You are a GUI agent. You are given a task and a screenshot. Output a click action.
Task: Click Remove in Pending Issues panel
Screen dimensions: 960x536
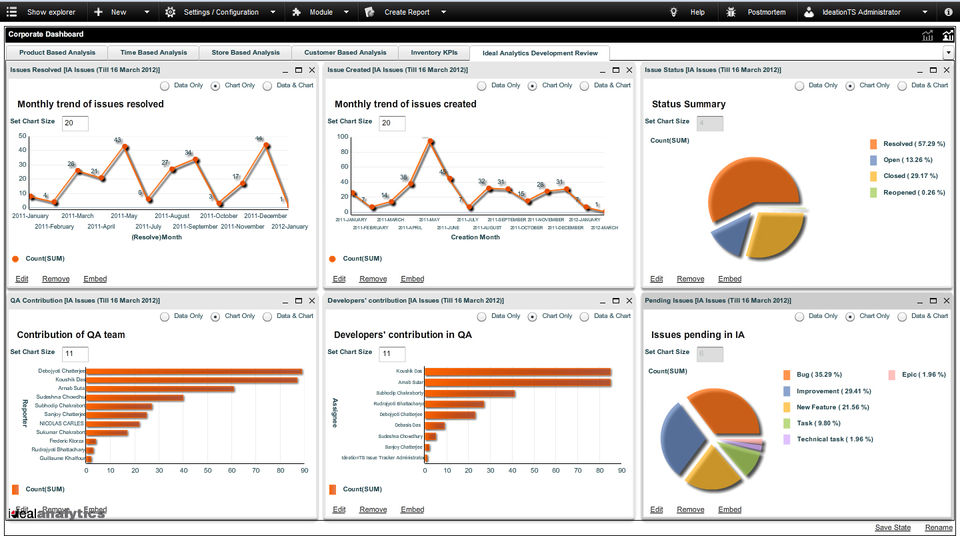pos(691,510)
